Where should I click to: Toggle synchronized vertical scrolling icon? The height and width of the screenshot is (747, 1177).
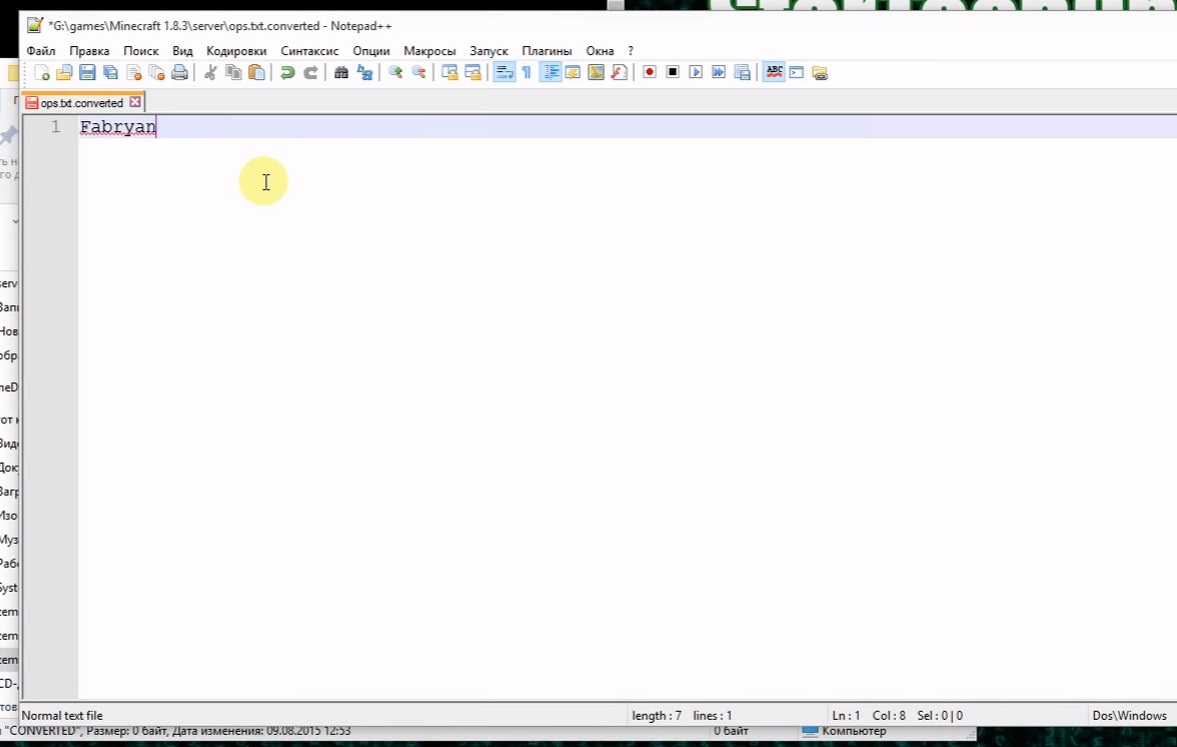point(450,73)
